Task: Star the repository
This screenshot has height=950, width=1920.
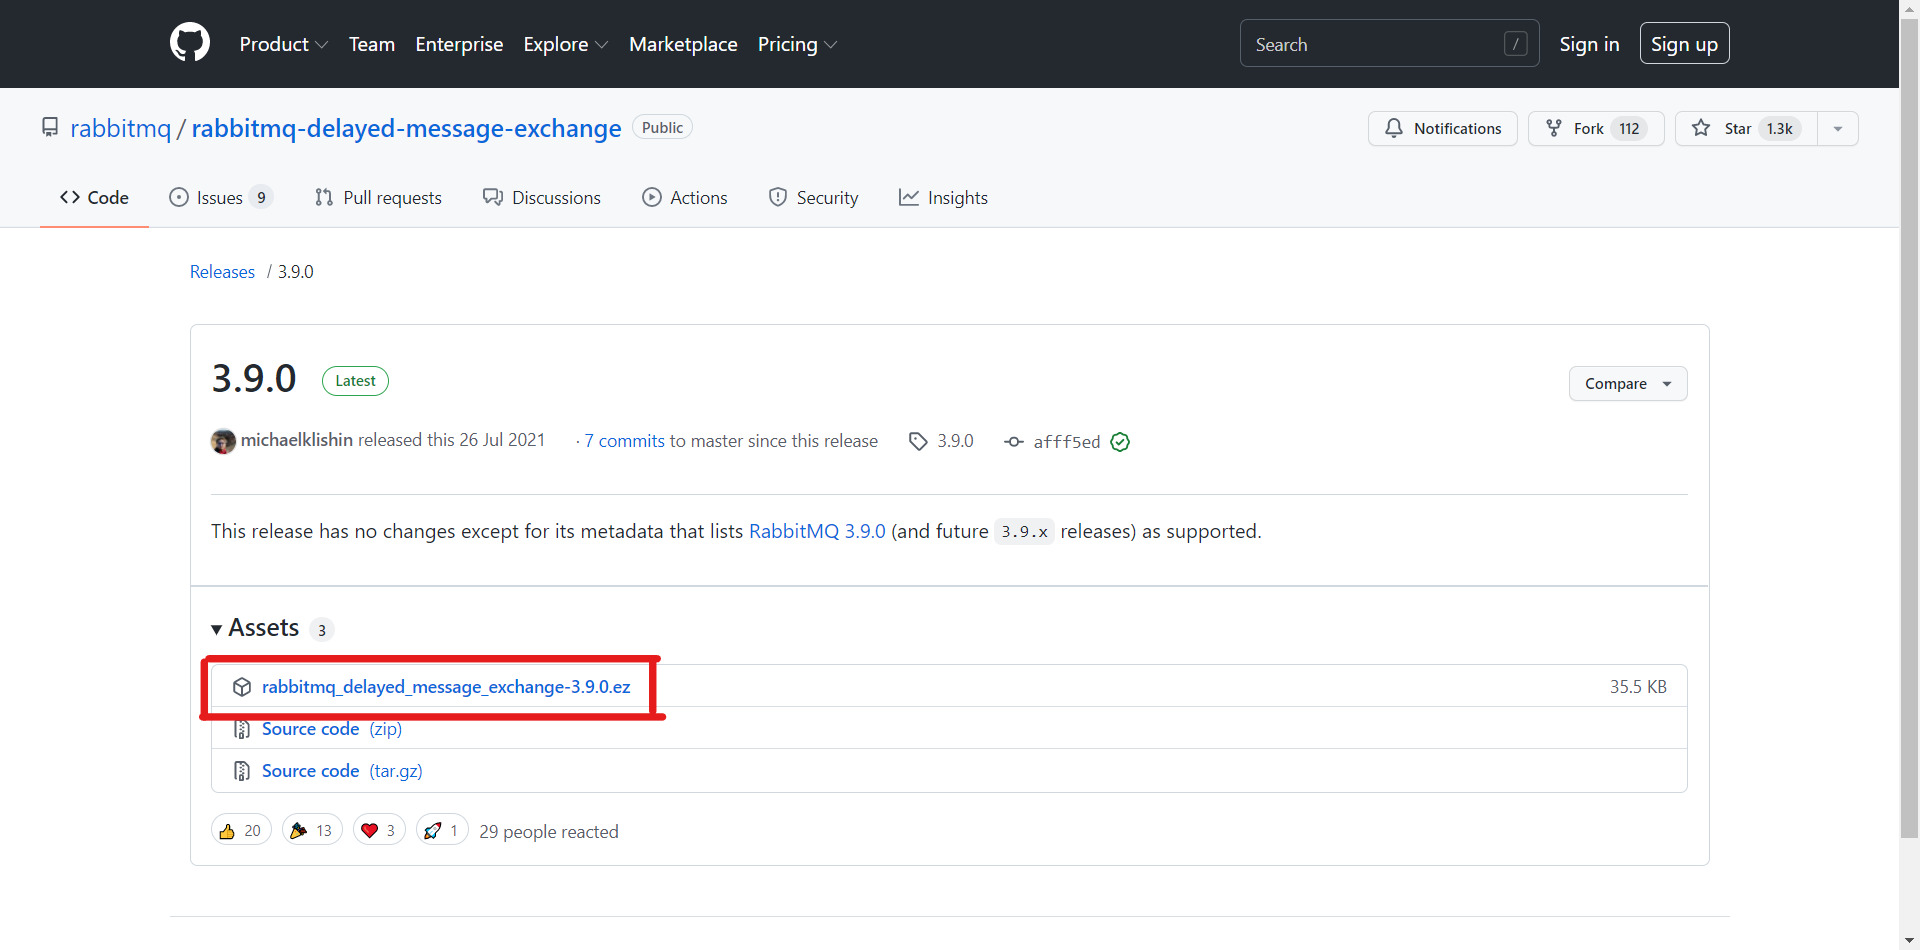Action: [x=1746, y=128]
